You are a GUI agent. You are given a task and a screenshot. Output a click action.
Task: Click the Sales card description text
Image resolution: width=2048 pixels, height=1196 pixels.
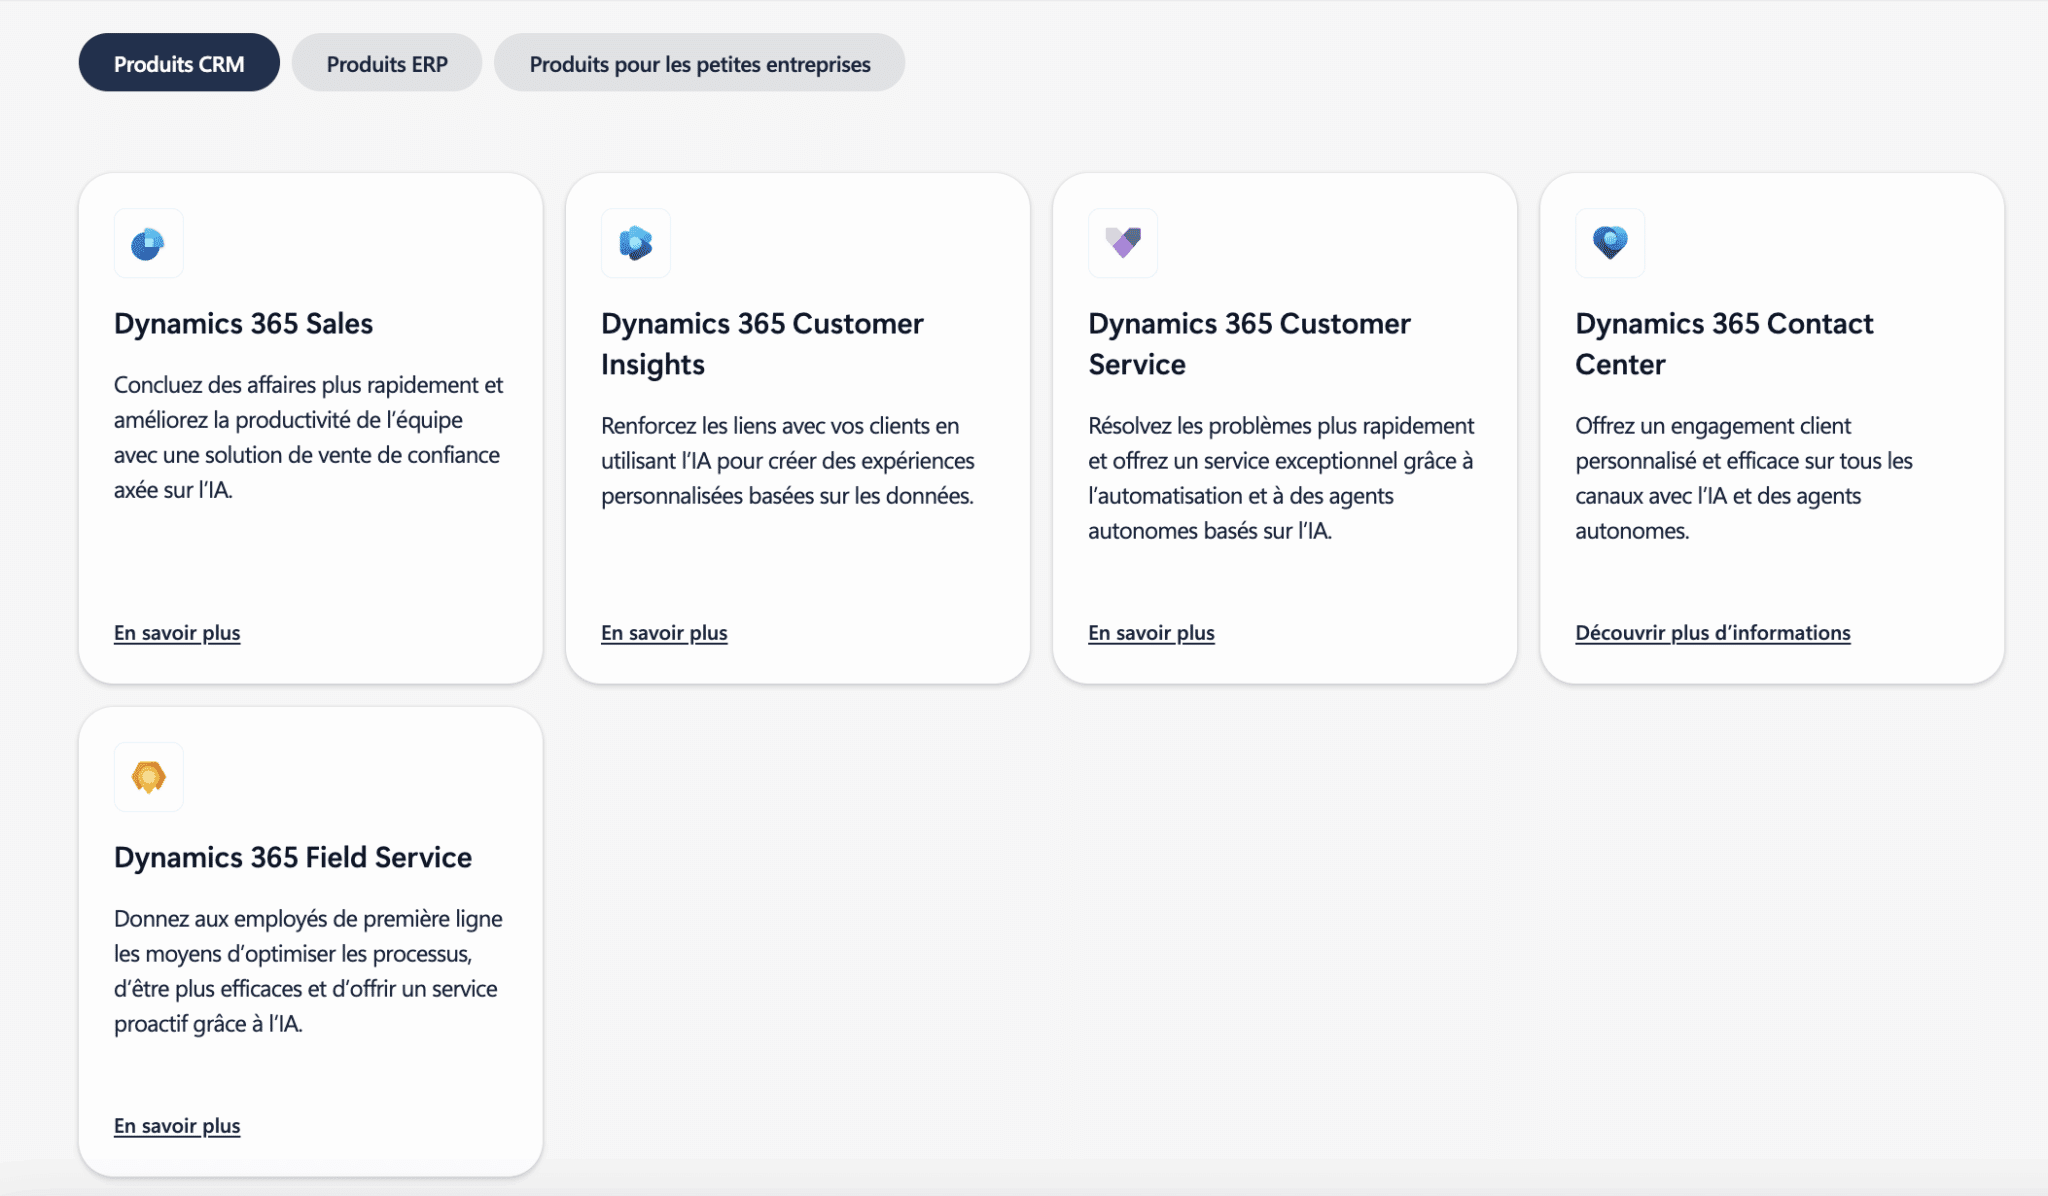pos(308,437)
